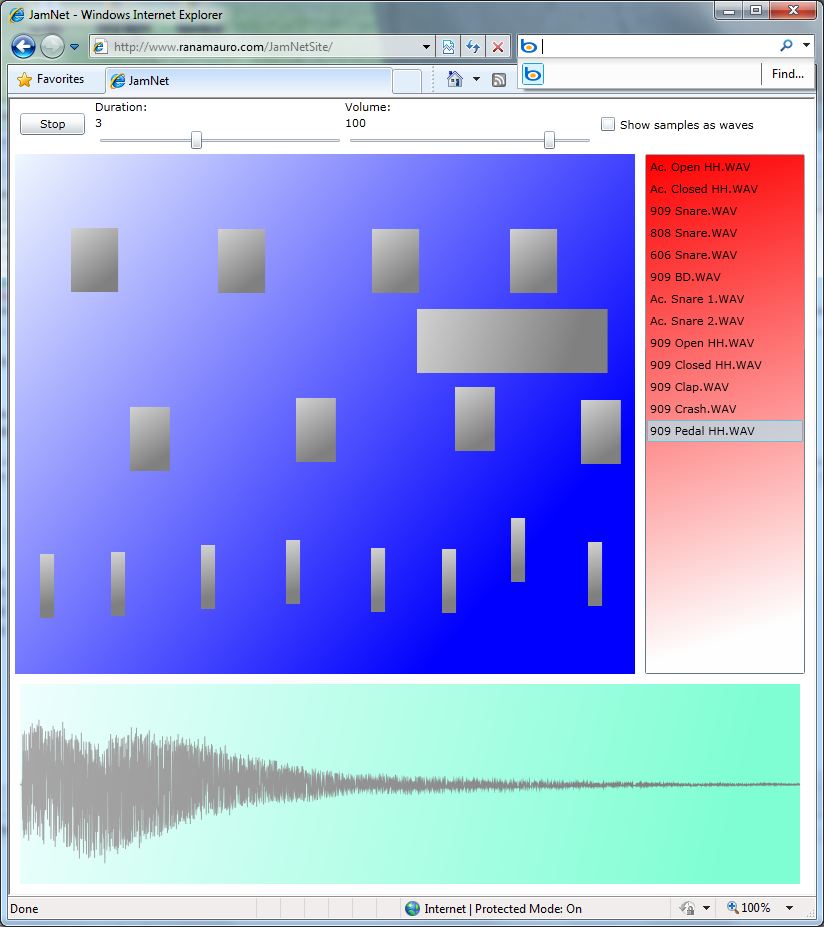Open the address bar history dropdown
Screen dimensions: 824x927
(x=426, y=46)
